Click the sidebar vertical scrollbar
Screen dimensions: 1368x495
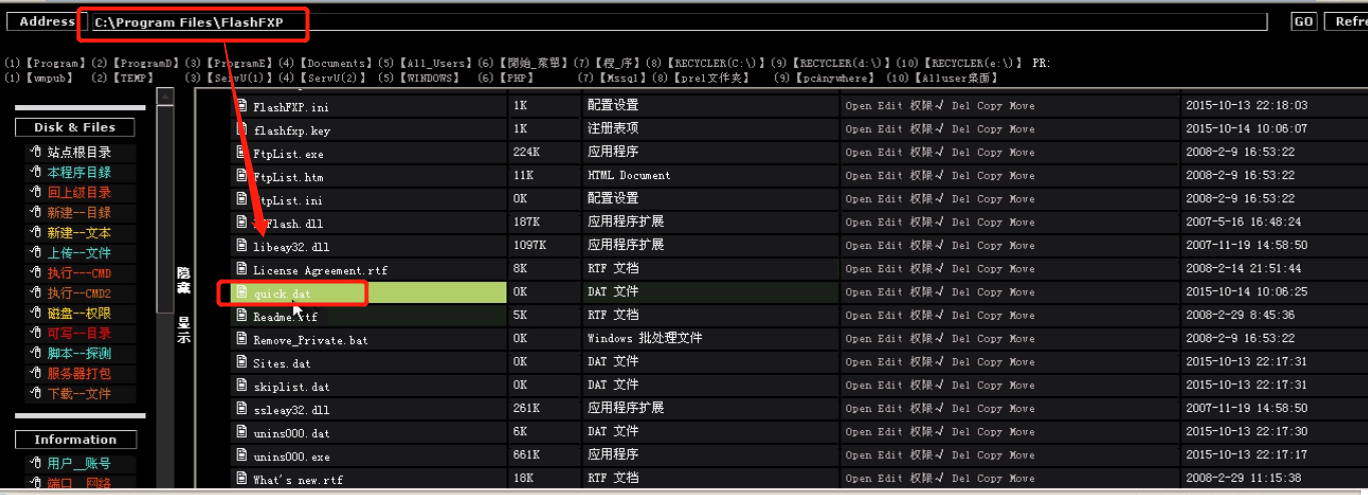coord(165,289)
